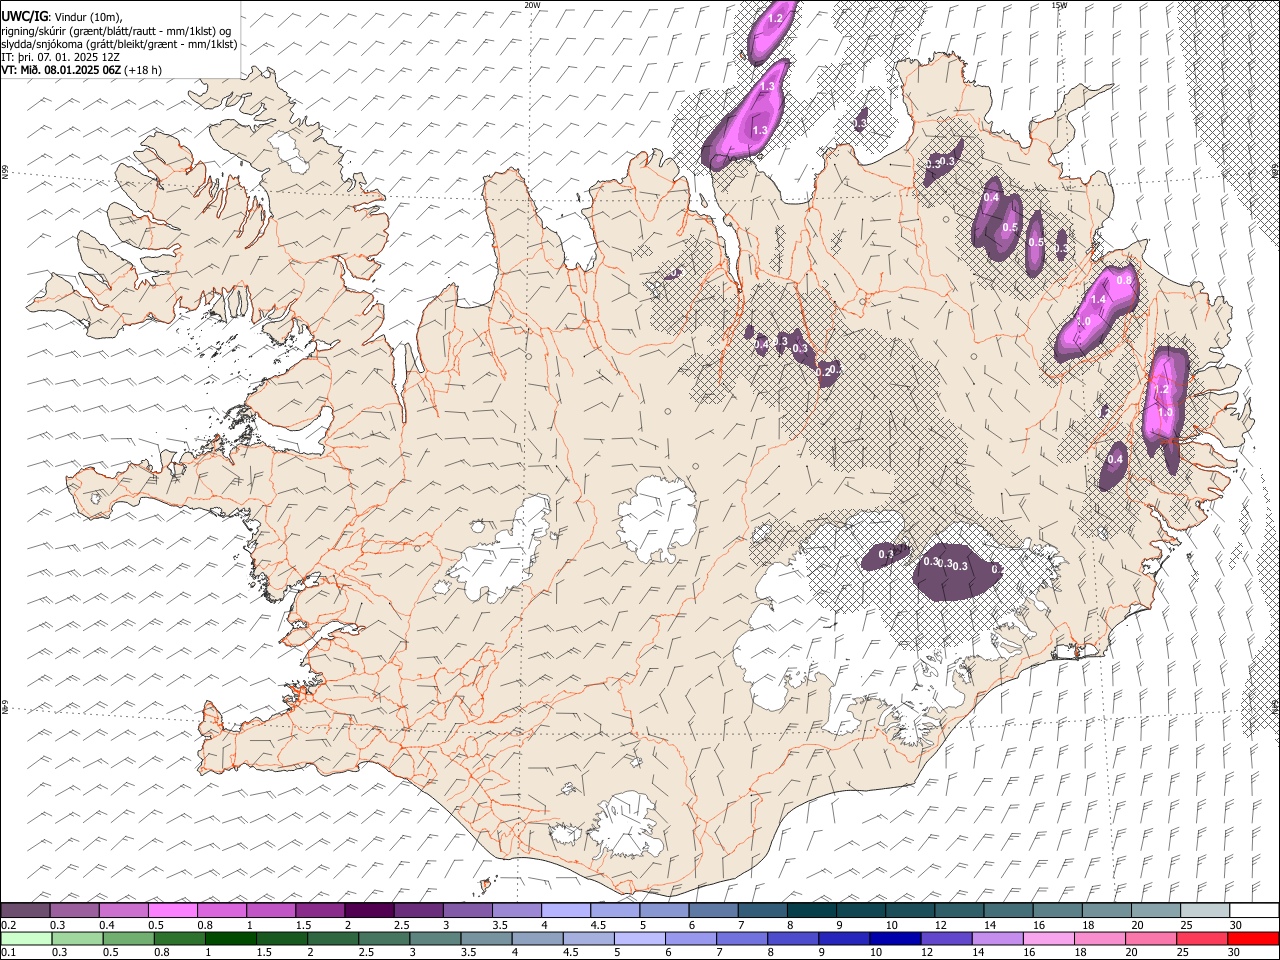Image resolution: width=1280 pixels, height=960 pixels.
Task: Select lower legend swatch between 0.1 and 0.3
Action: click(26, 939)
